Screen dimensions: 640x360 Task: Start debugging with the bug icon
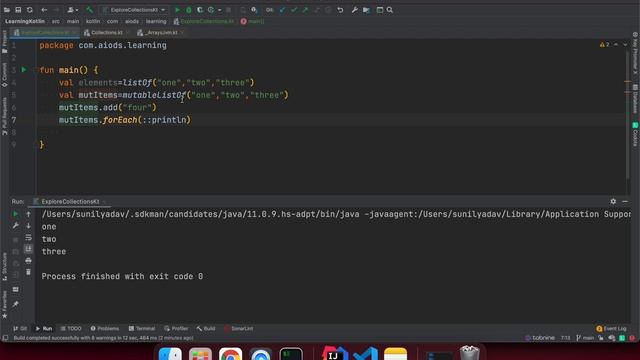tap(189, 10)
